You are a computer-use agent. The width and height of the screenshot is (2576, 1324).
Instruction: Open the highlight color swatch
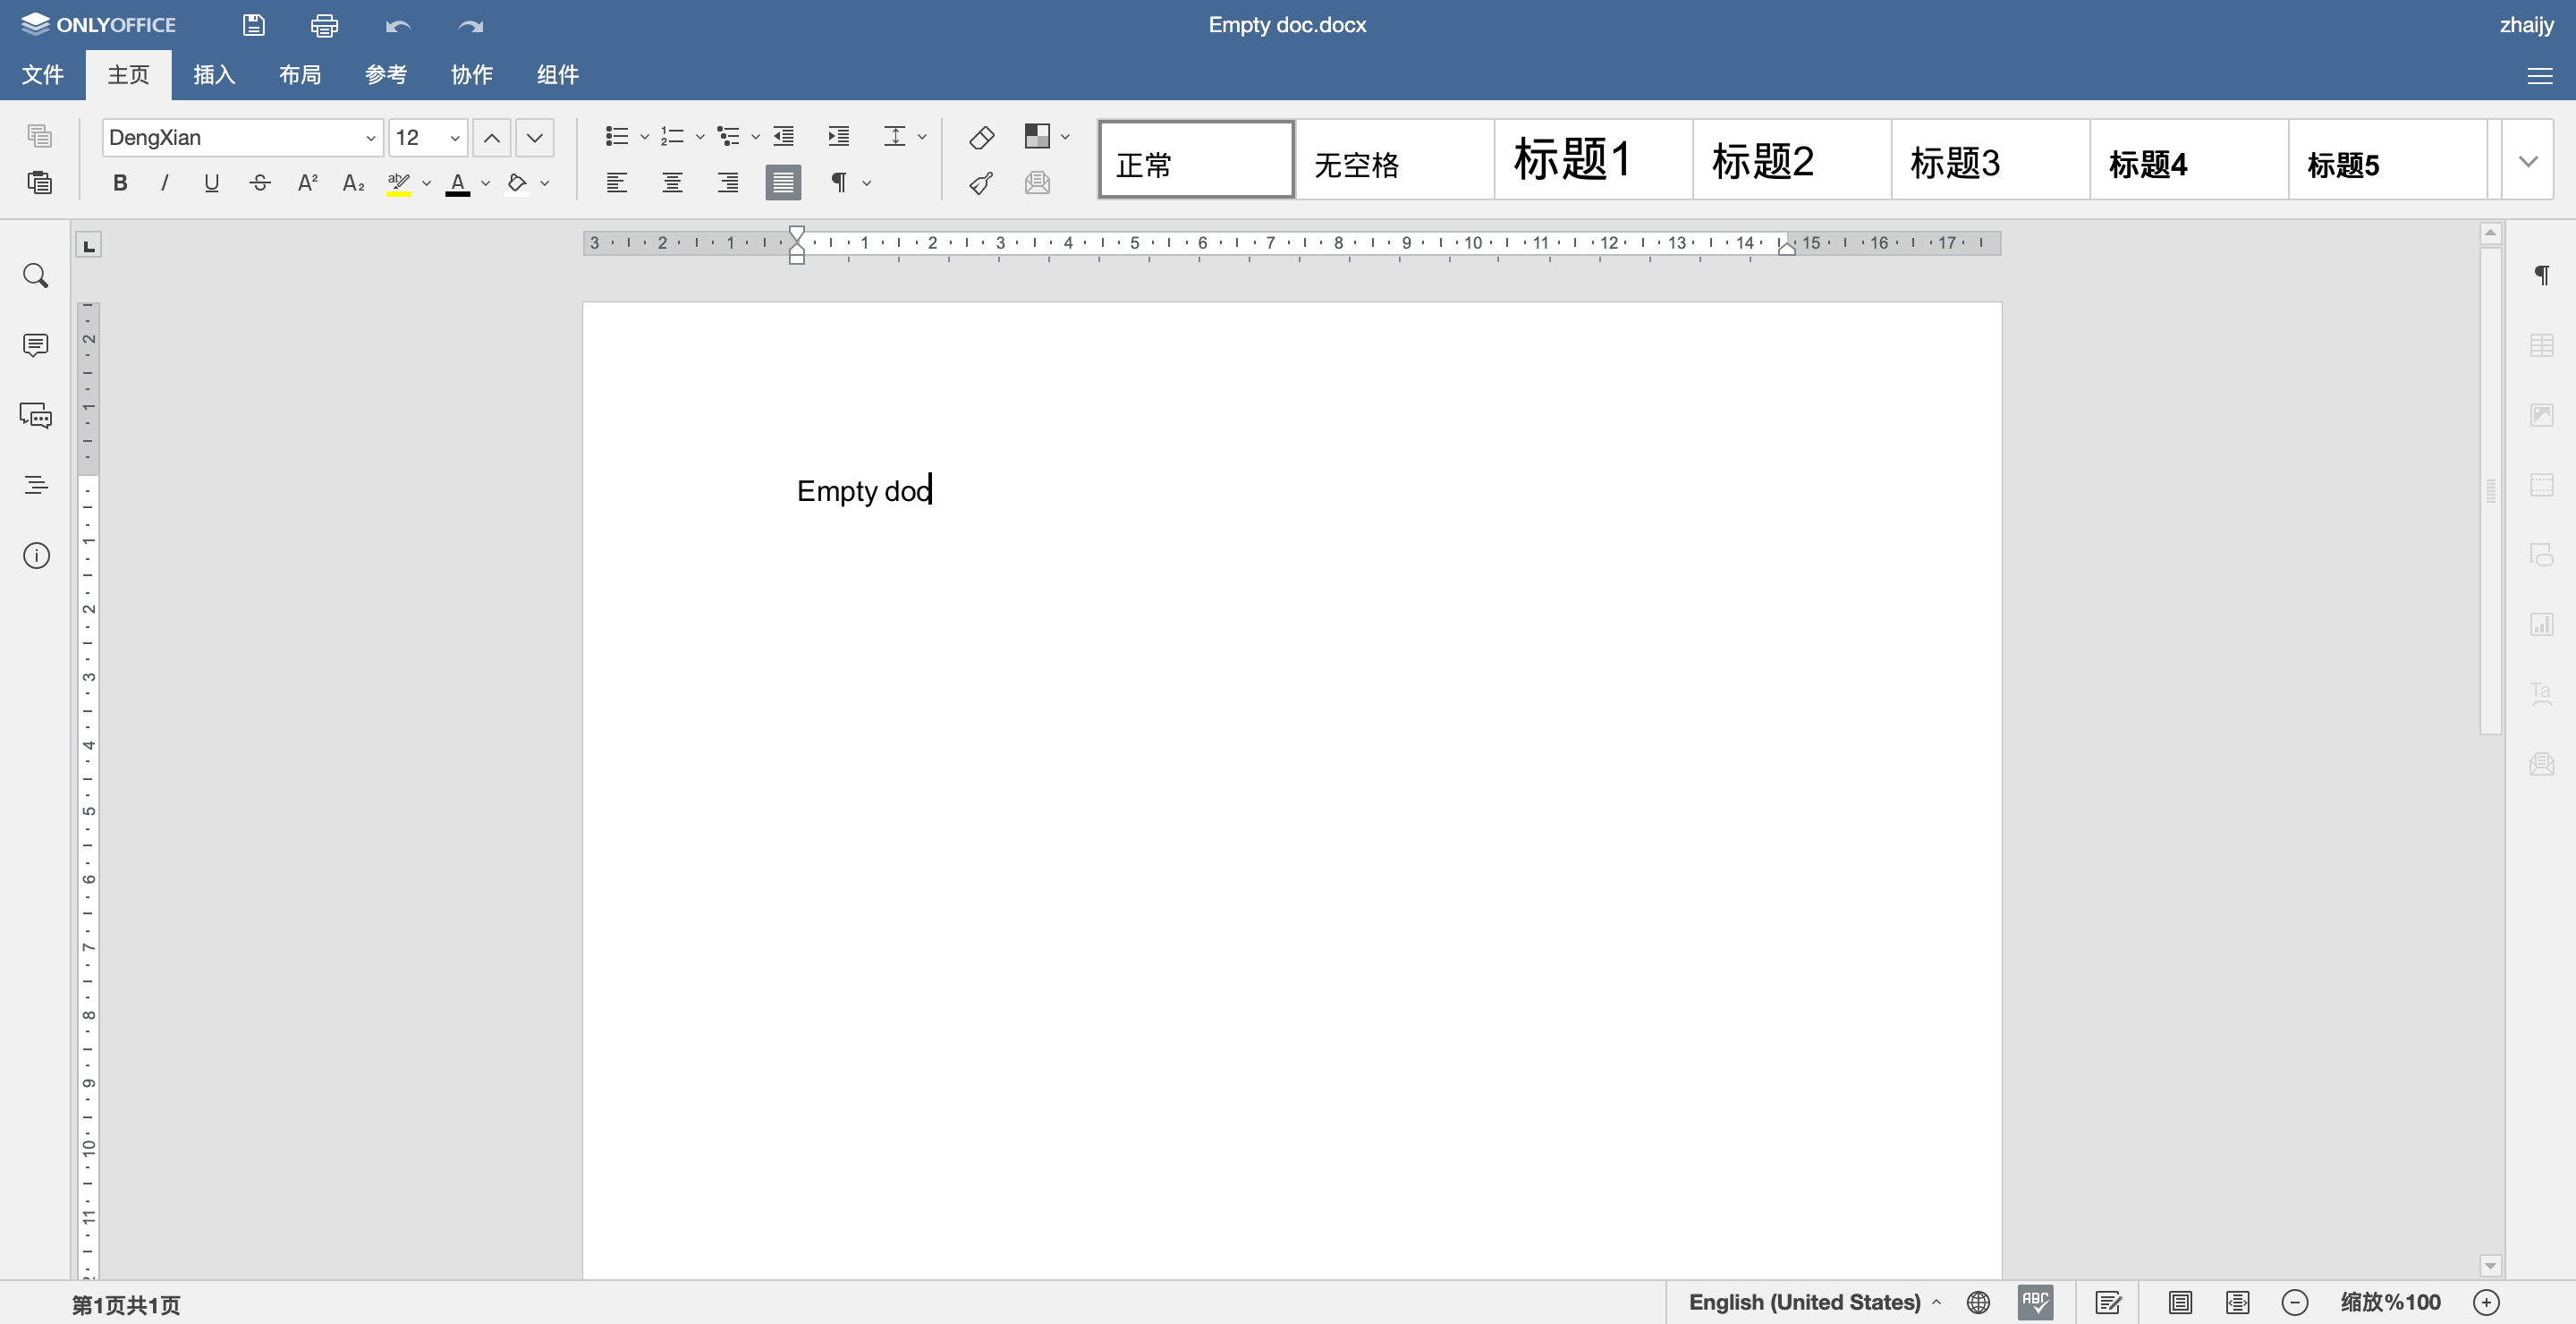pos(399,183)
